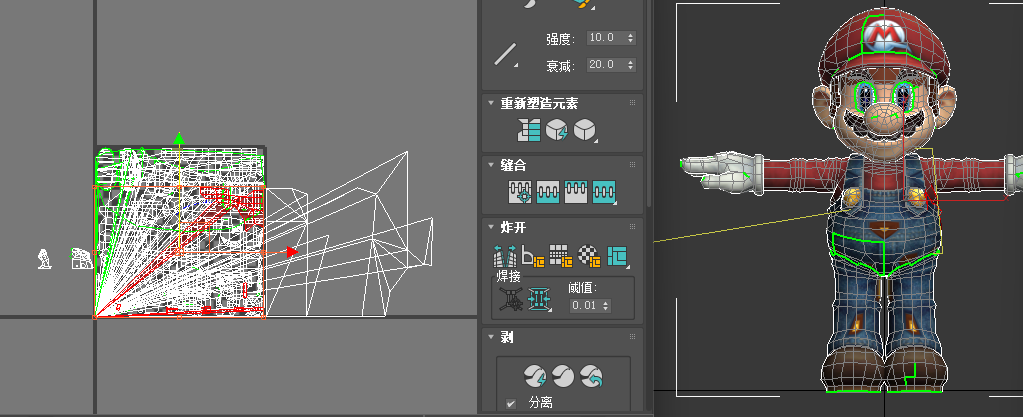Click the grip handle of the 剥 rollout

pos(632,337)
